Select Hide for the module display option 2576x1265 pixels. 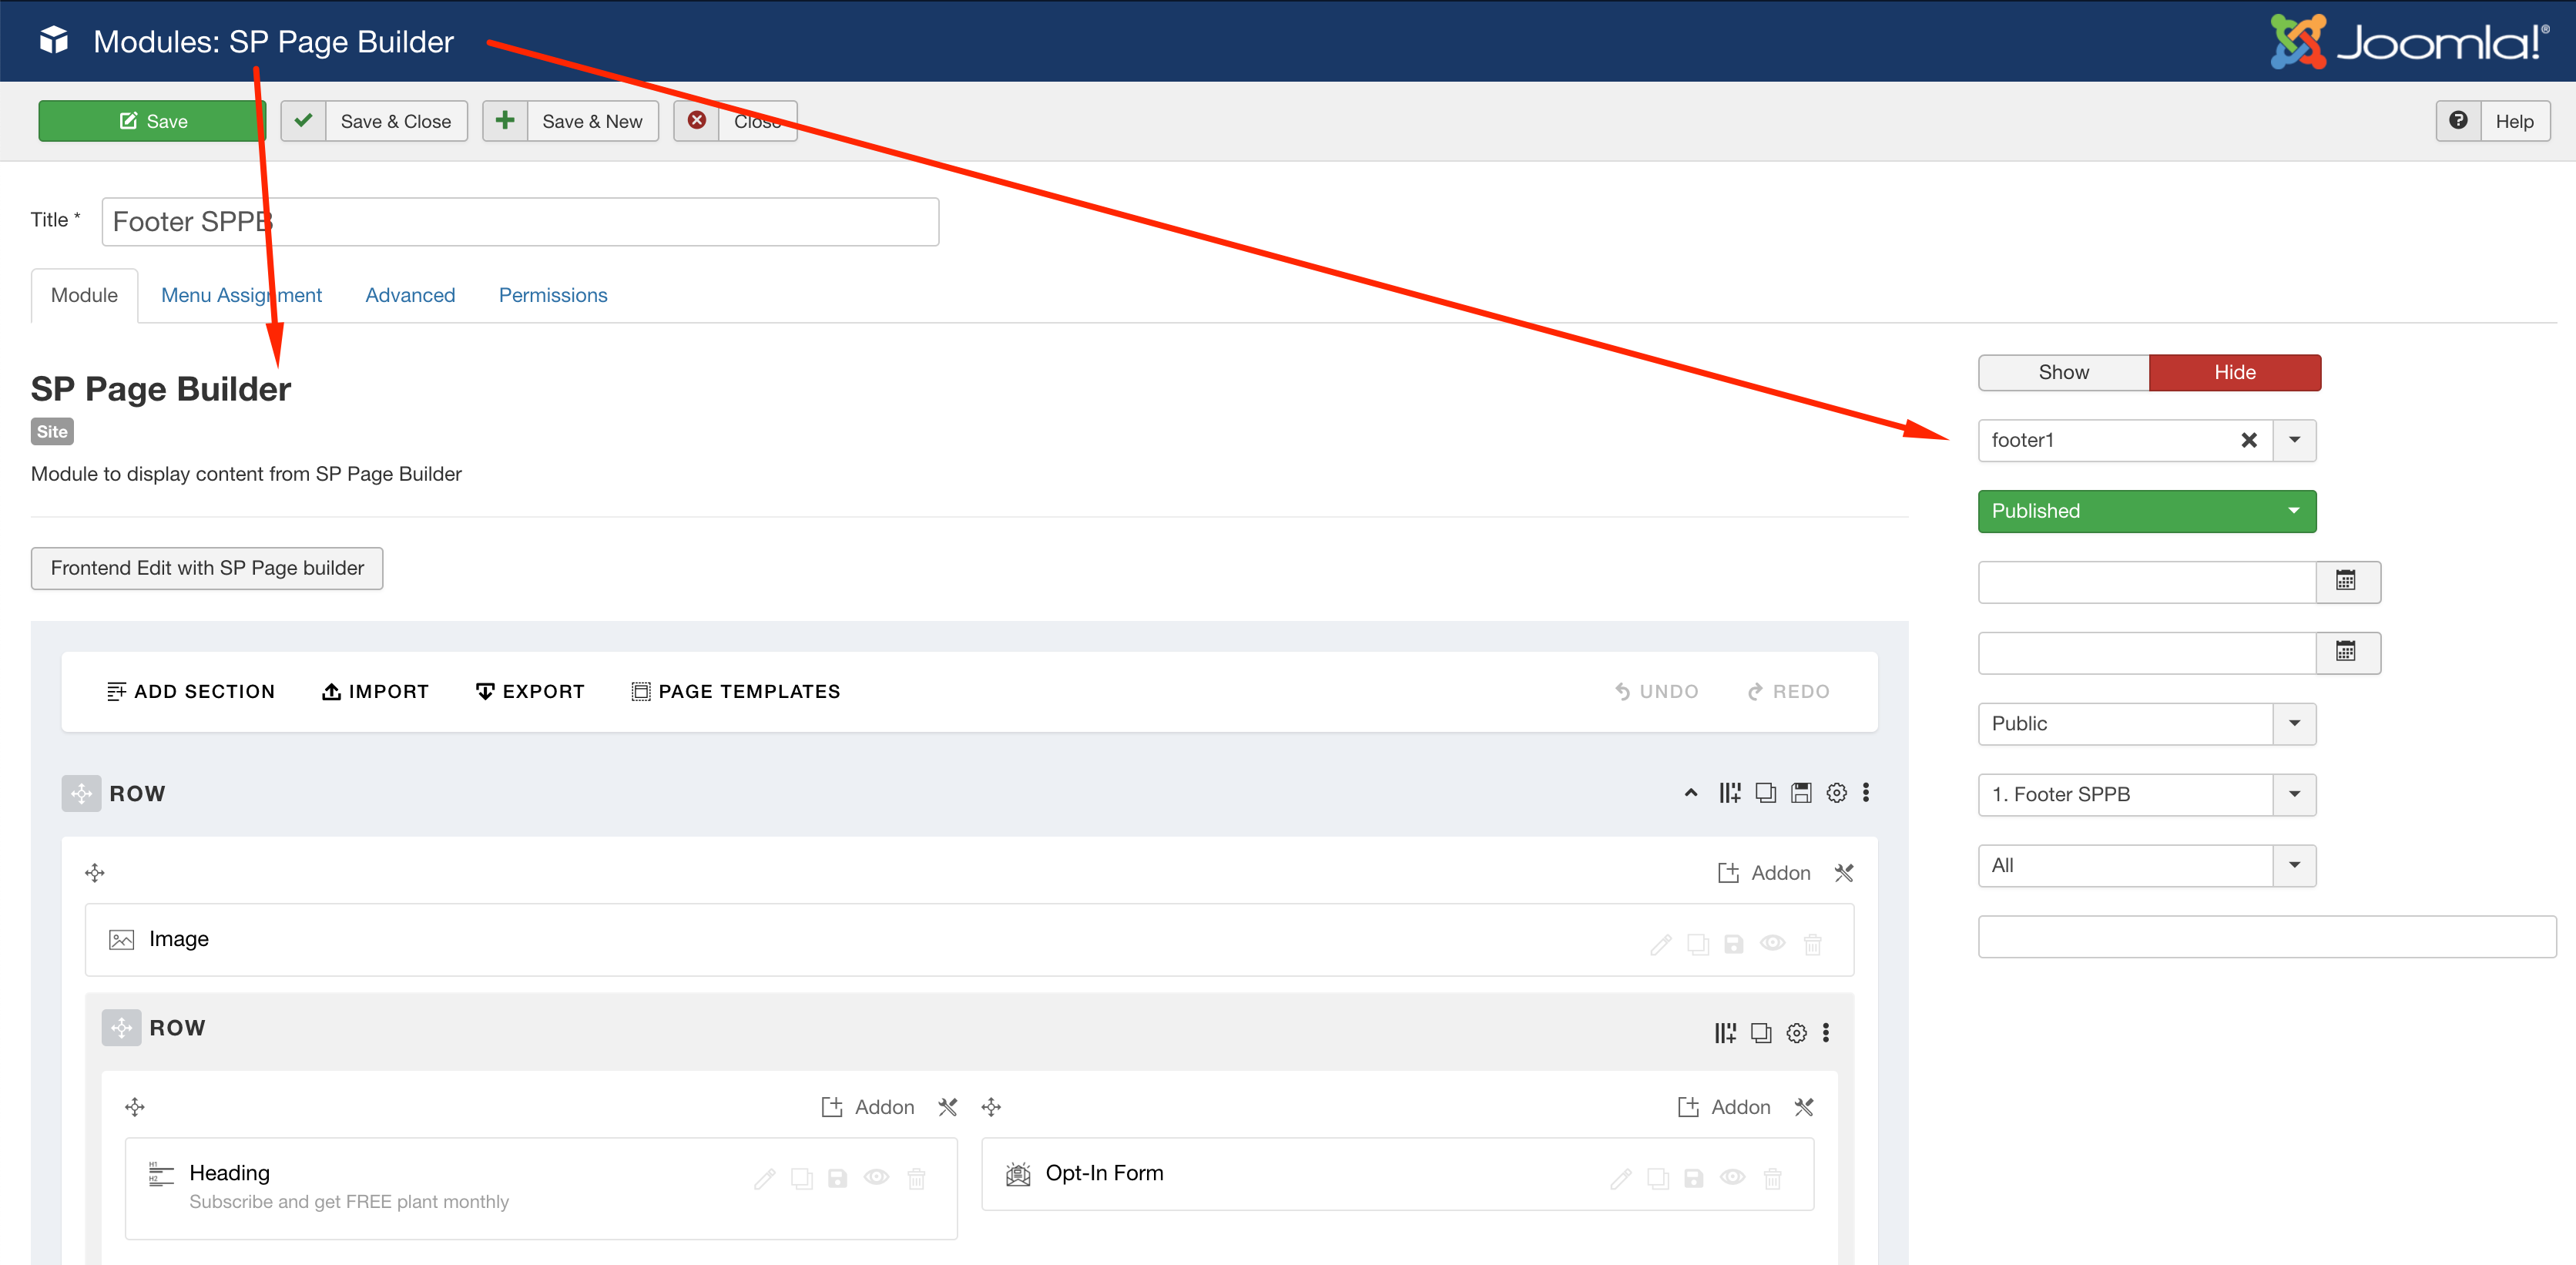pyautogui.click(x=2236, y=372)
